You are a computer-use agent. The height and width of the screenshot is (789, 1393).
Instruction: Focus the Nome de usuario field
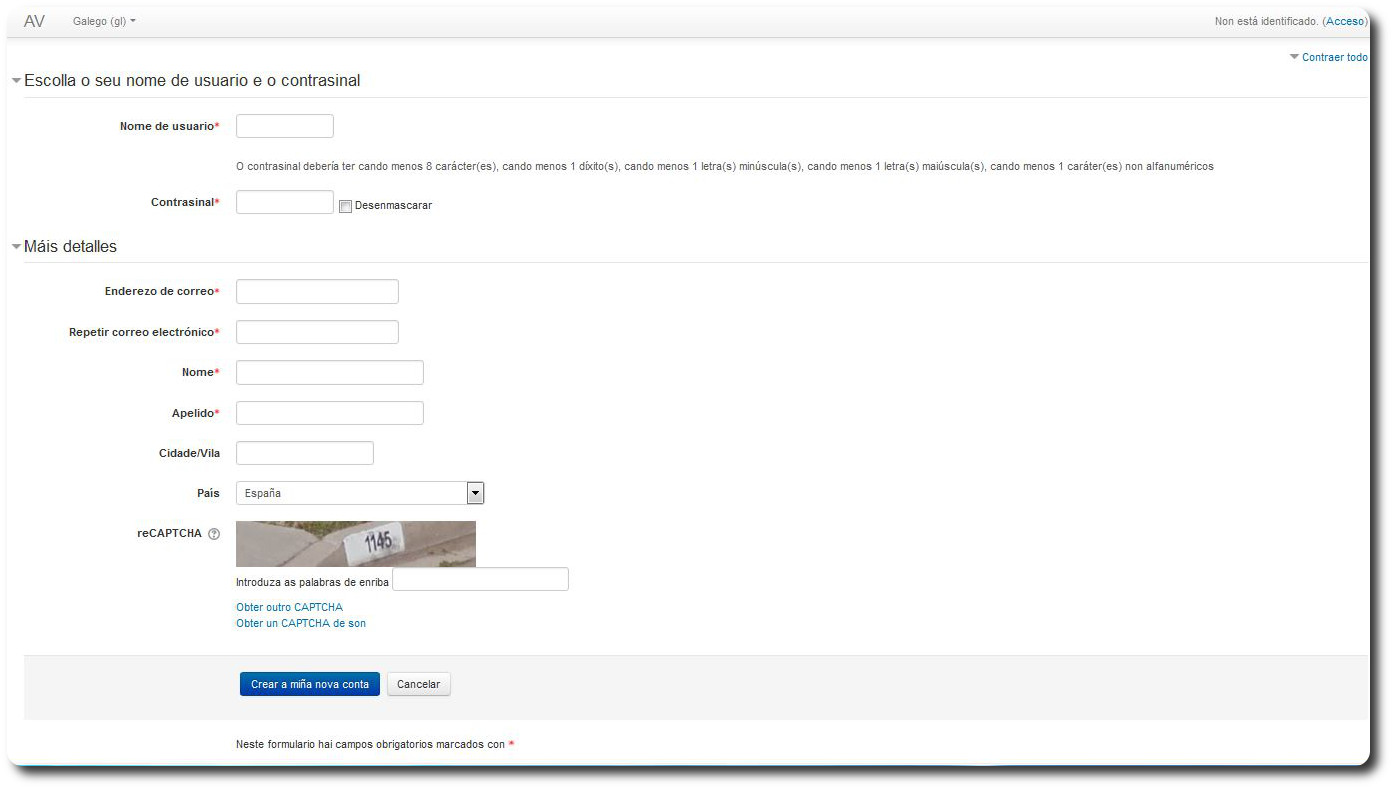point(285,126)
